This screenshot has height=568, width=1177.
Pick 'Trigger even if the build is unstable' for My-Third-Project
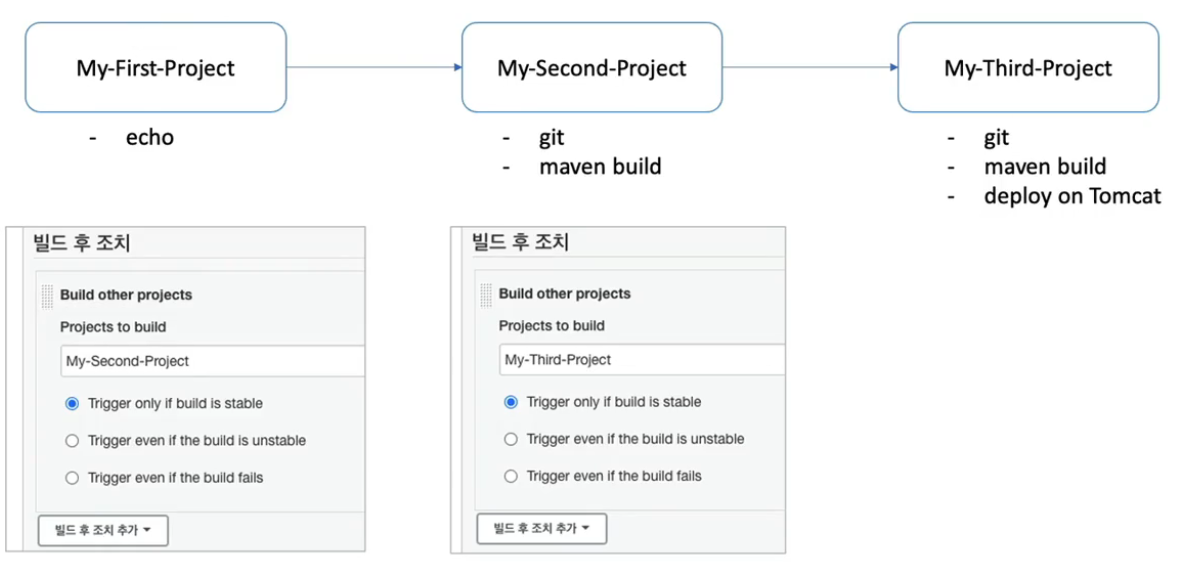[x=511, y=439]
